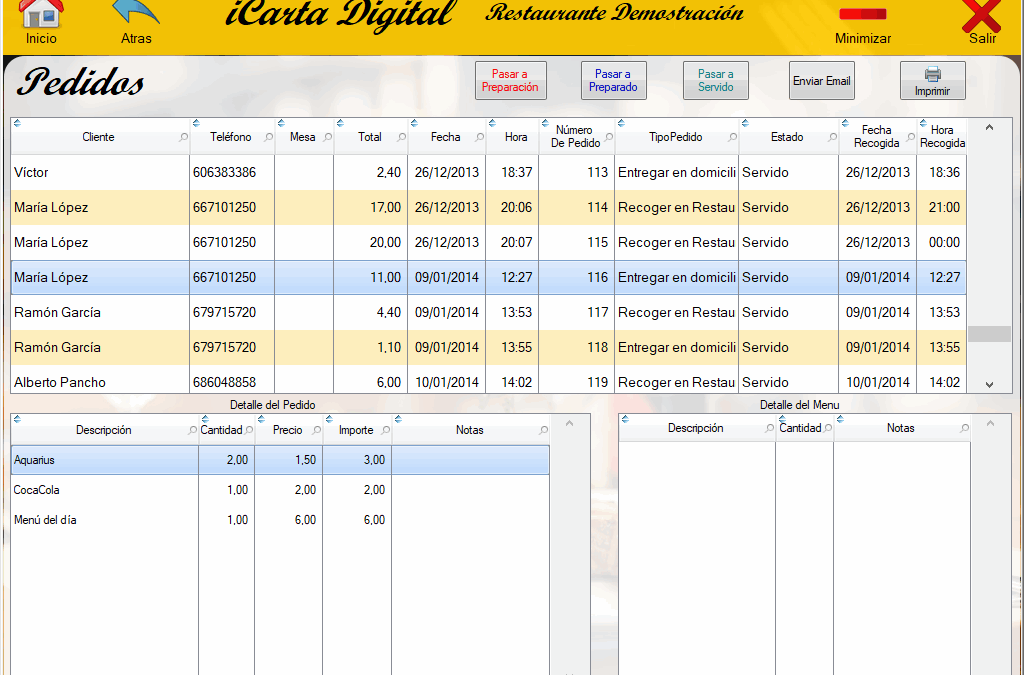Print orders with the Imprimir button

click(933, 81)
